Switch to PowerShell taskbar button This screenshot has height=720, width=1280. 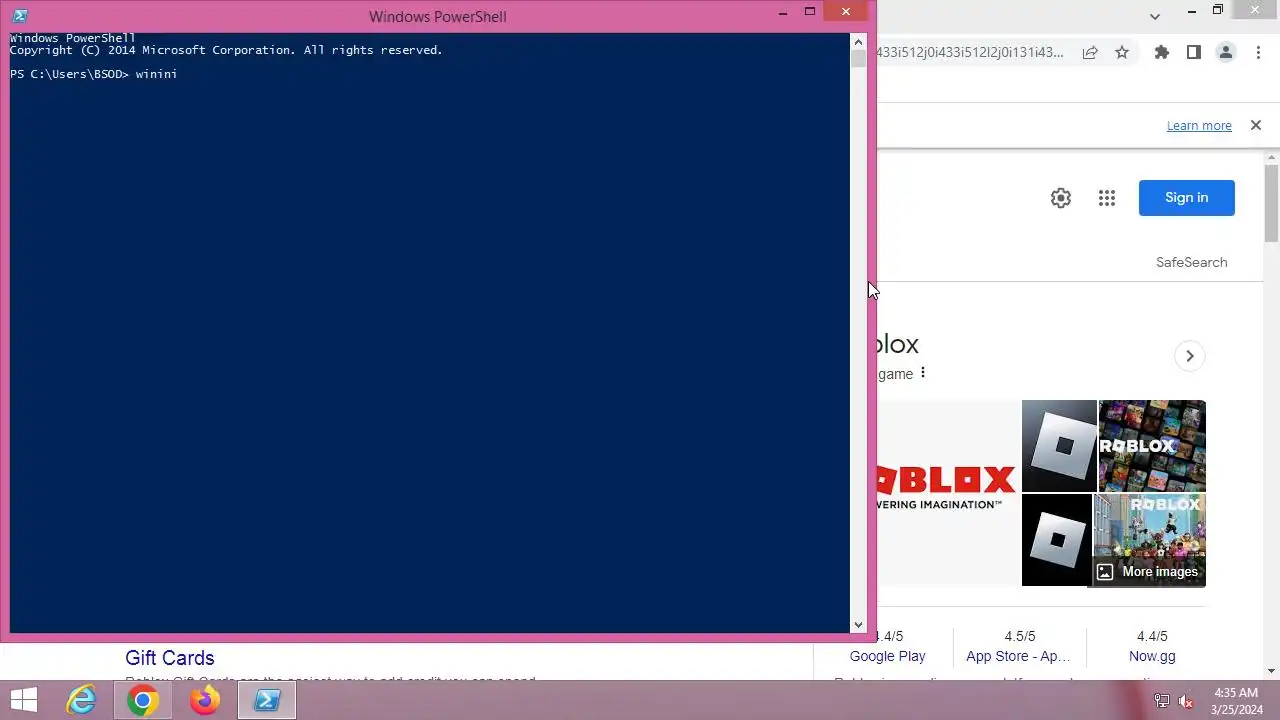point(267,701)
